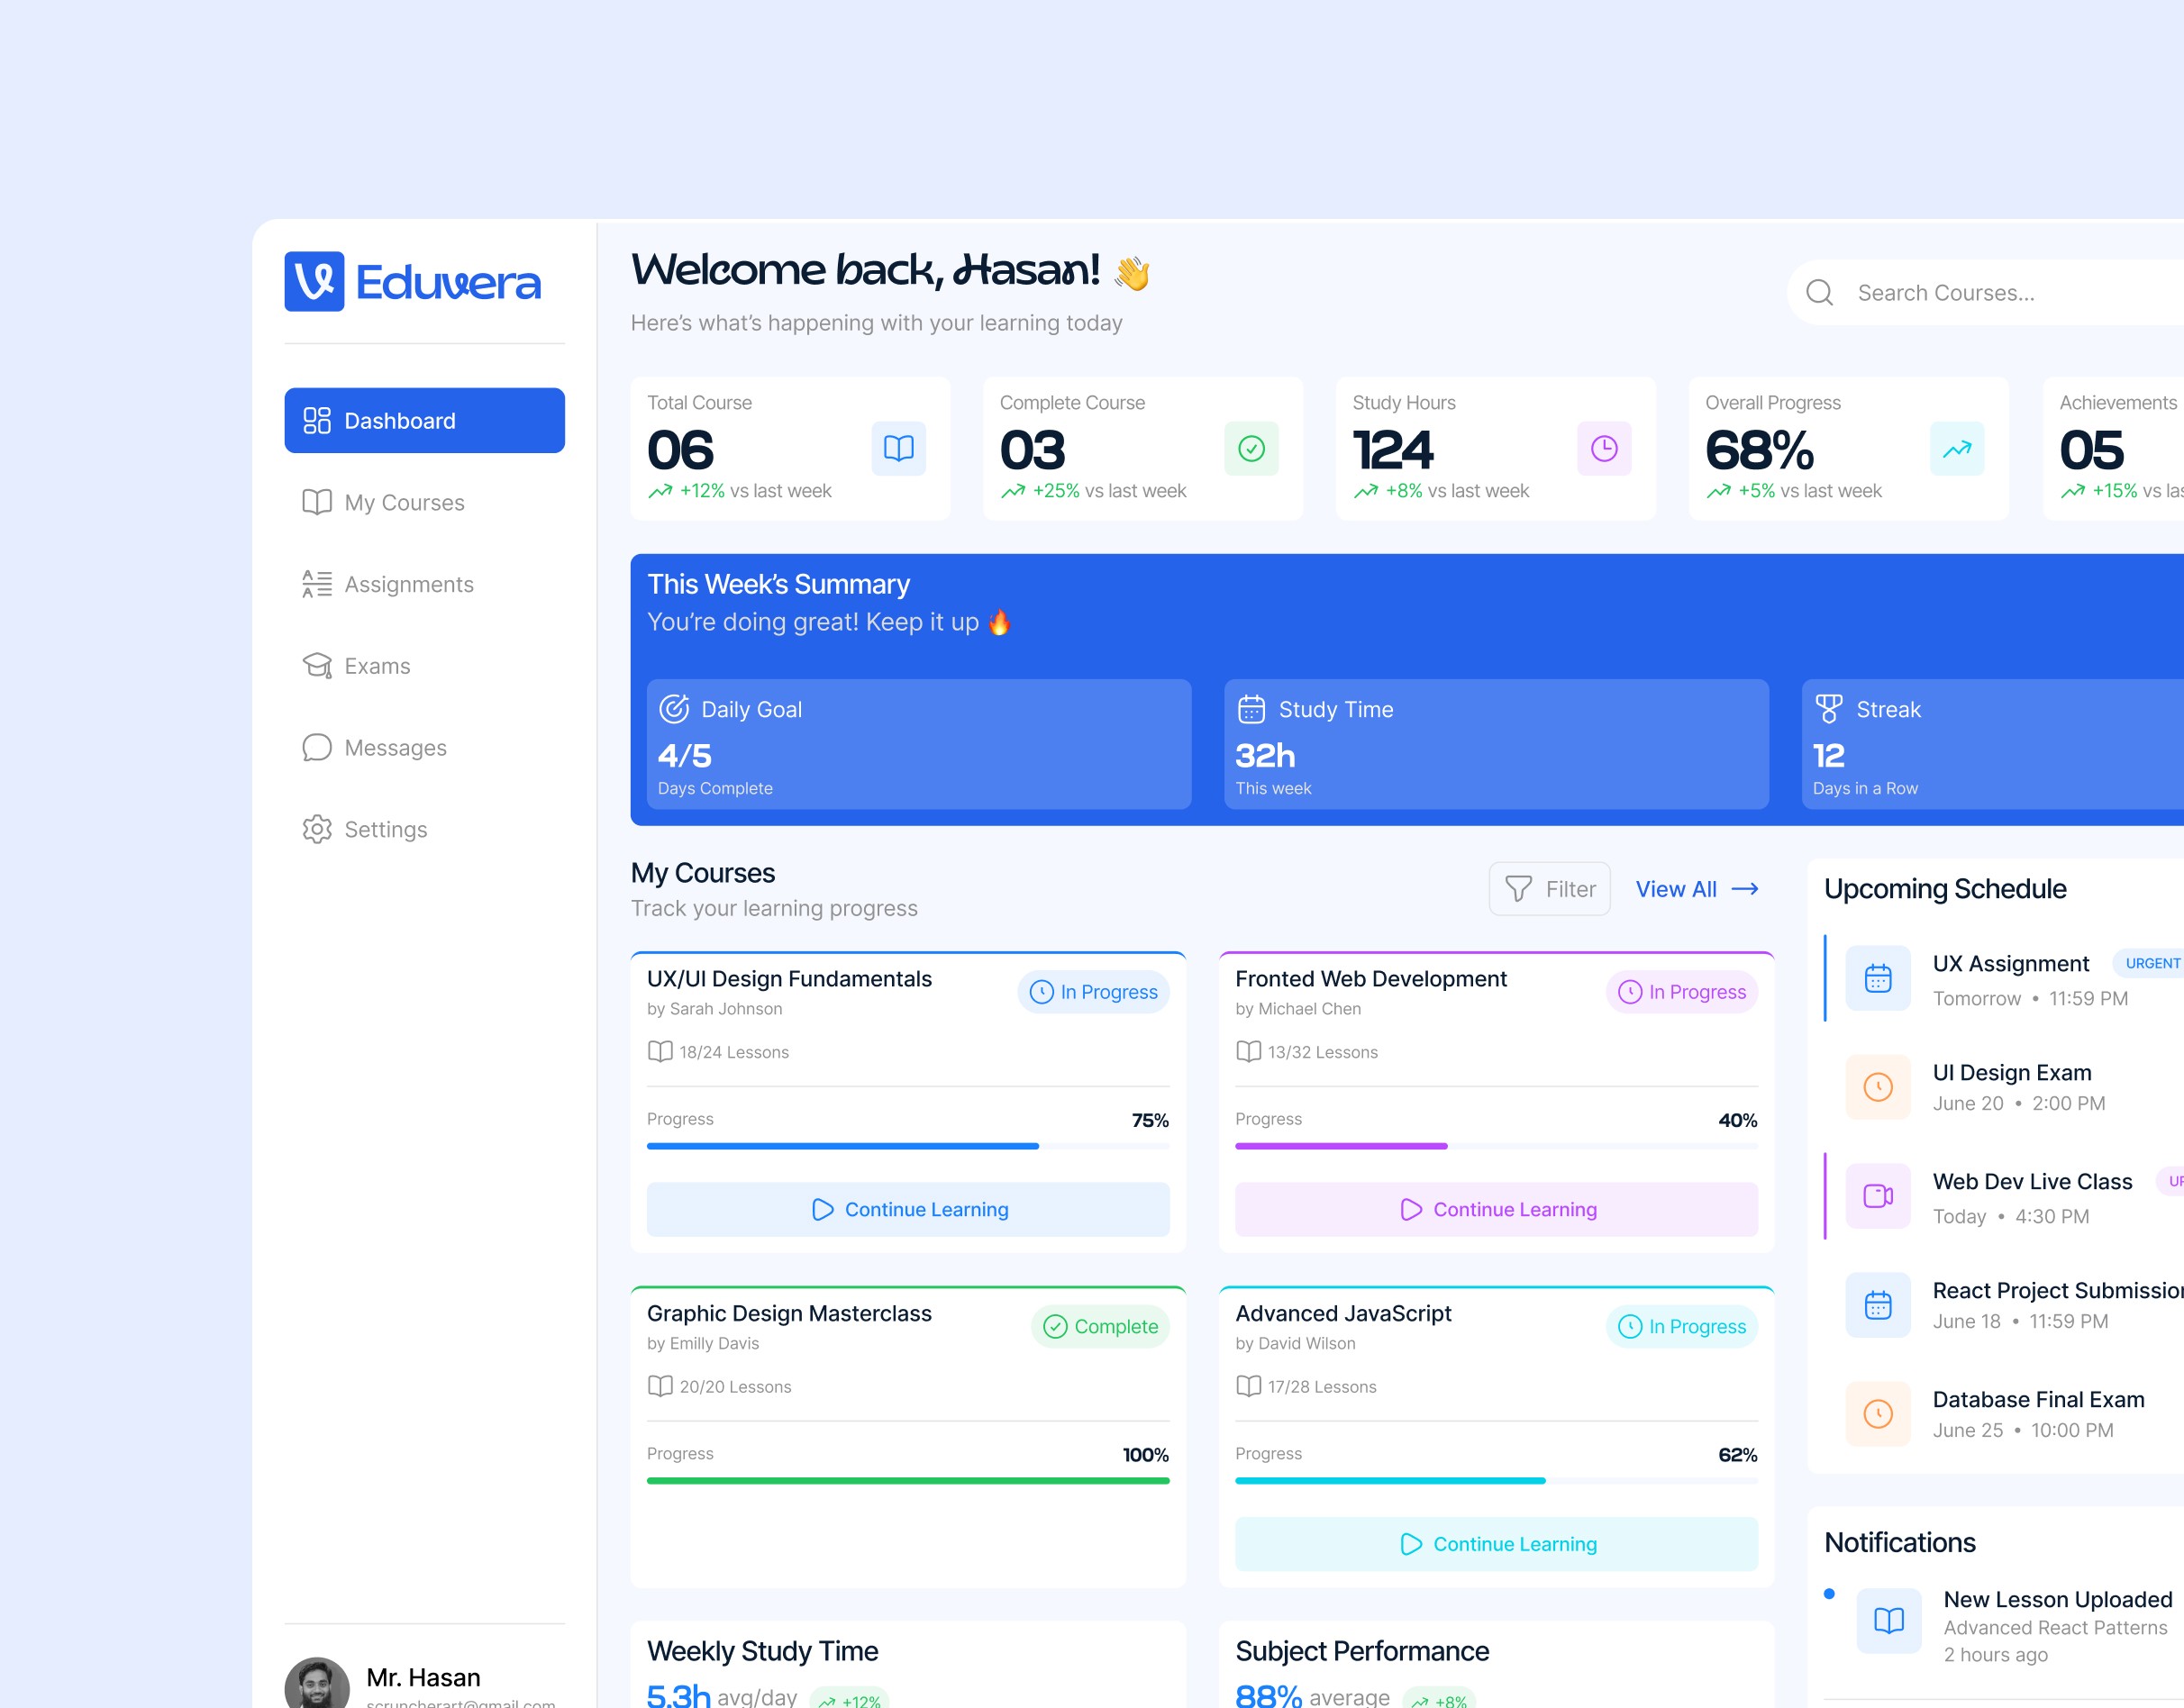Open the Filter options for courses
This screenshot has width=2184, height=1708.
coord(1549,889)
